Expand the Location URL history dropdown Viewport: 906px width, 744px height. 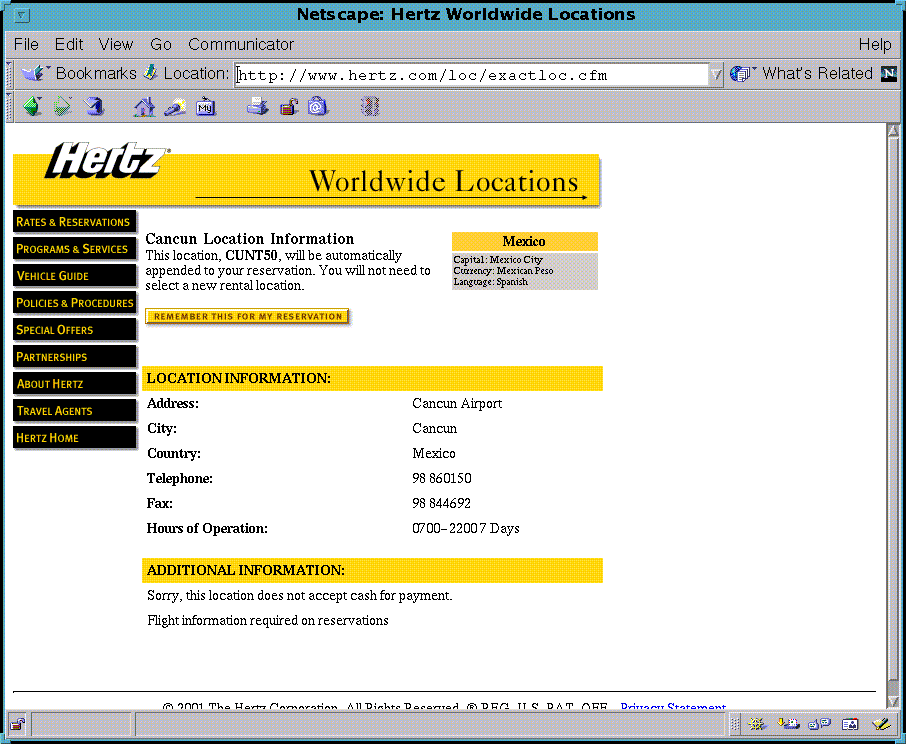(716, 74)
